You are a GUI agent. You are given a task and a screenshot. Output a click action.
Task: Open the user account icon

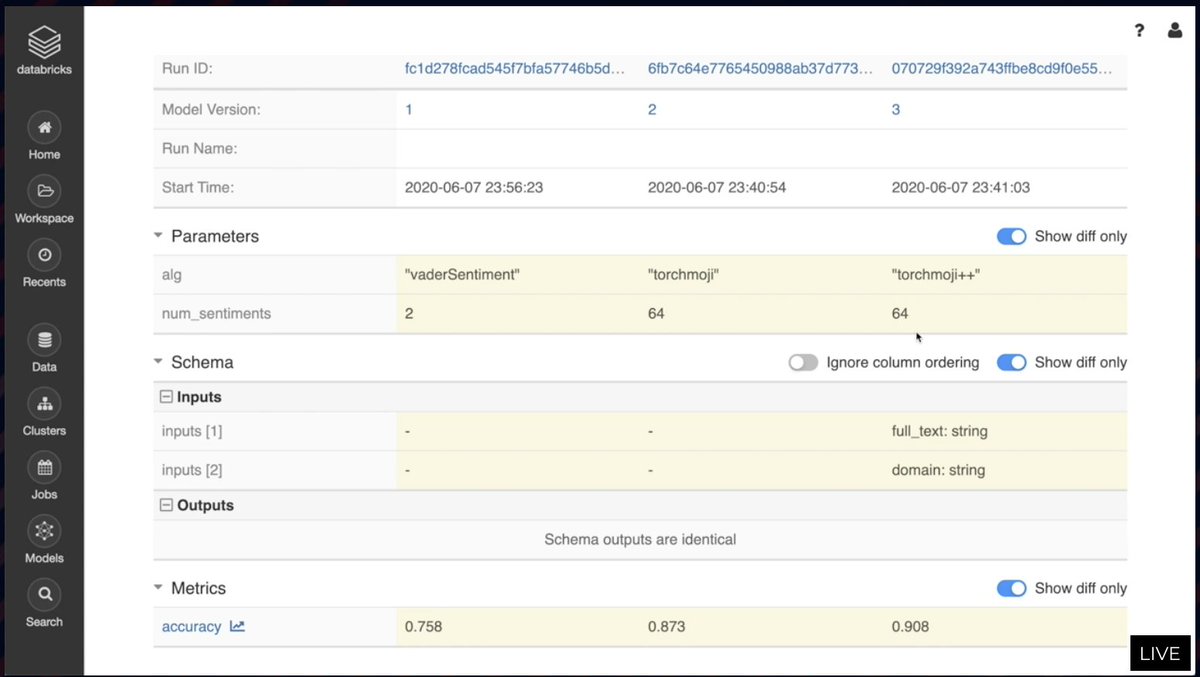(1174, 30)
